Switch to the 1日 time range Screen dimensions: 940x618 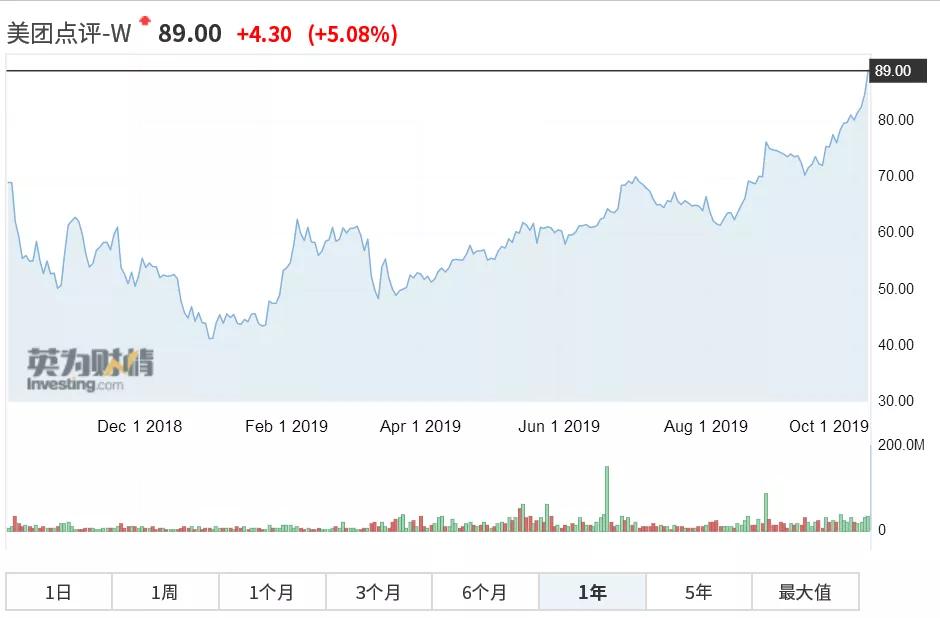58,592
